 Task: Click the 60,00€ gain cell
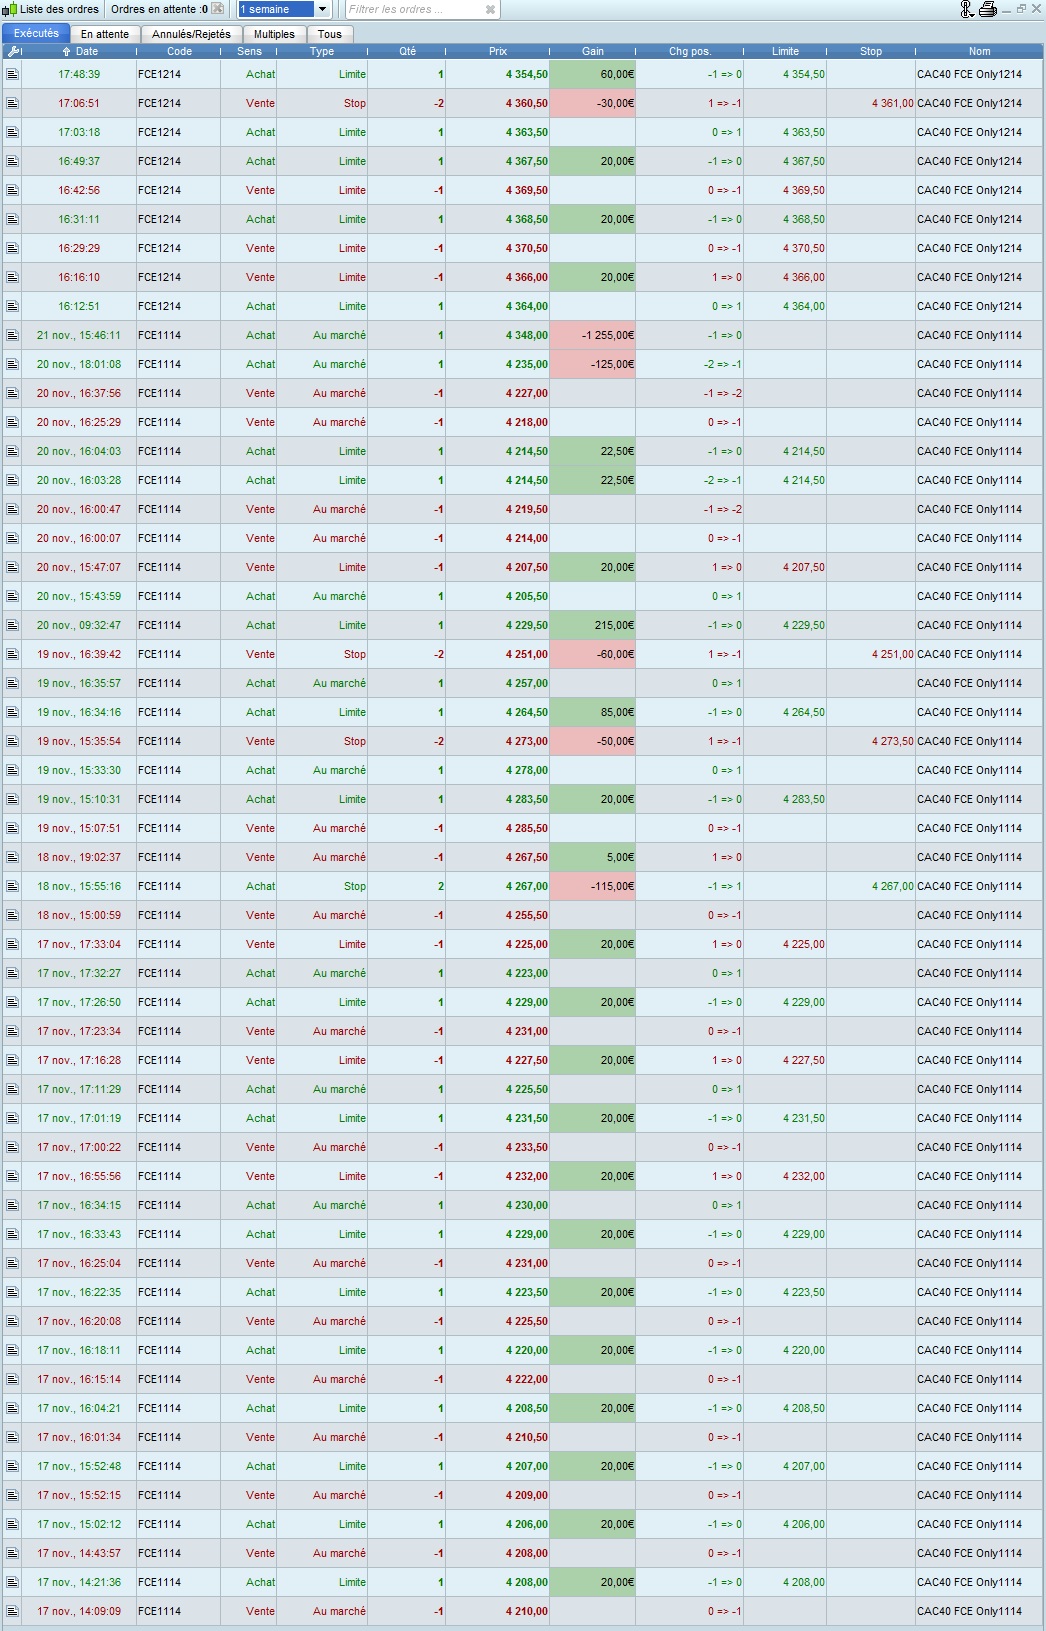click(593, 74)
